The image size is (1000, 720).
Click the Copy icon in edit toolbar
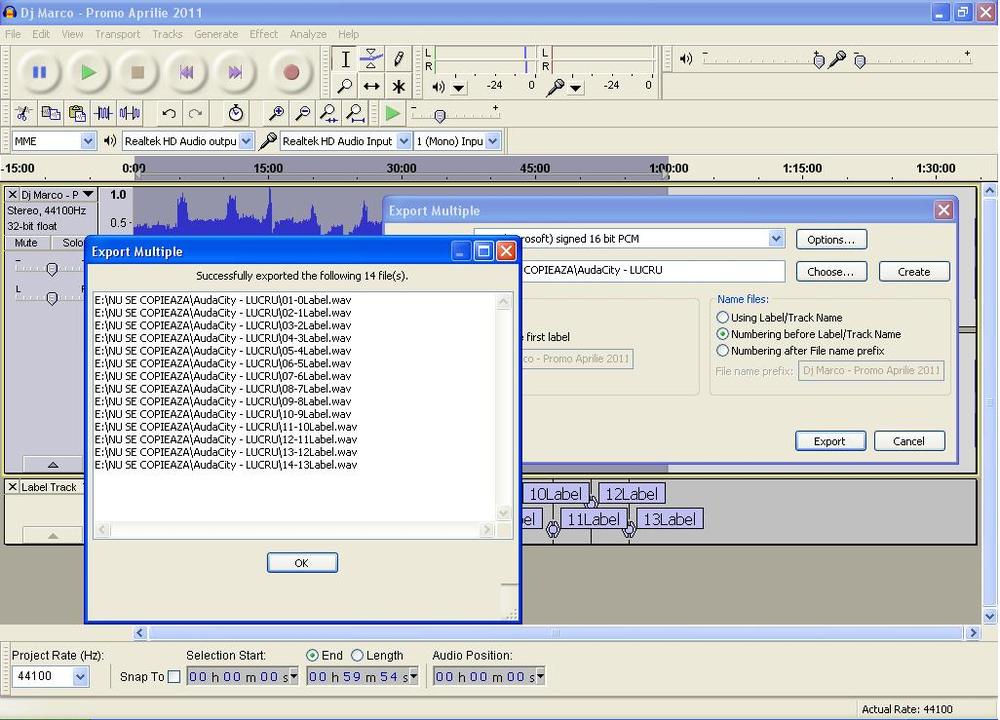[50, 114]
